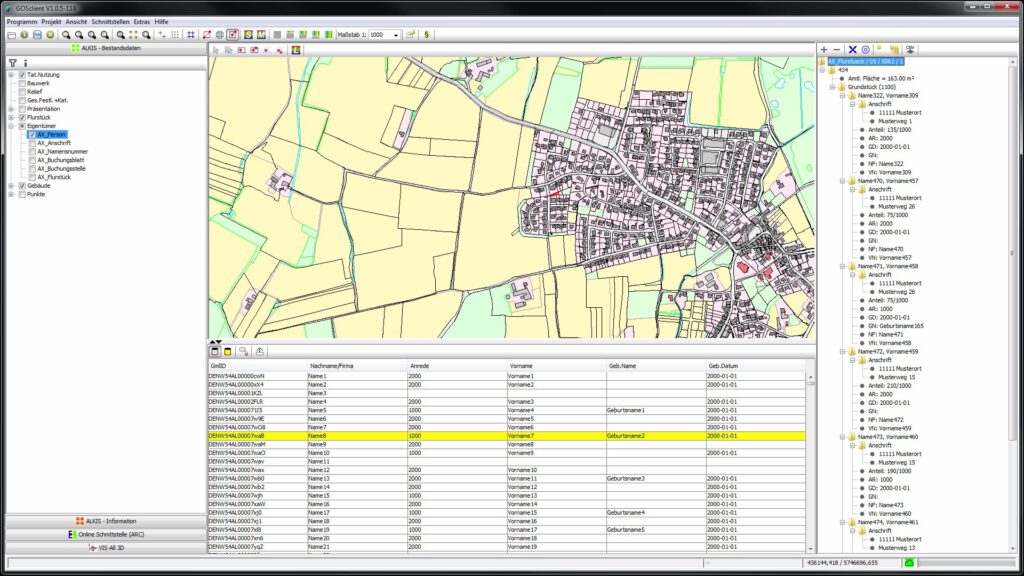Screen dimensions: 1024x576
Task: Click the info icon beside the filter
Action: tap(25, 62)
